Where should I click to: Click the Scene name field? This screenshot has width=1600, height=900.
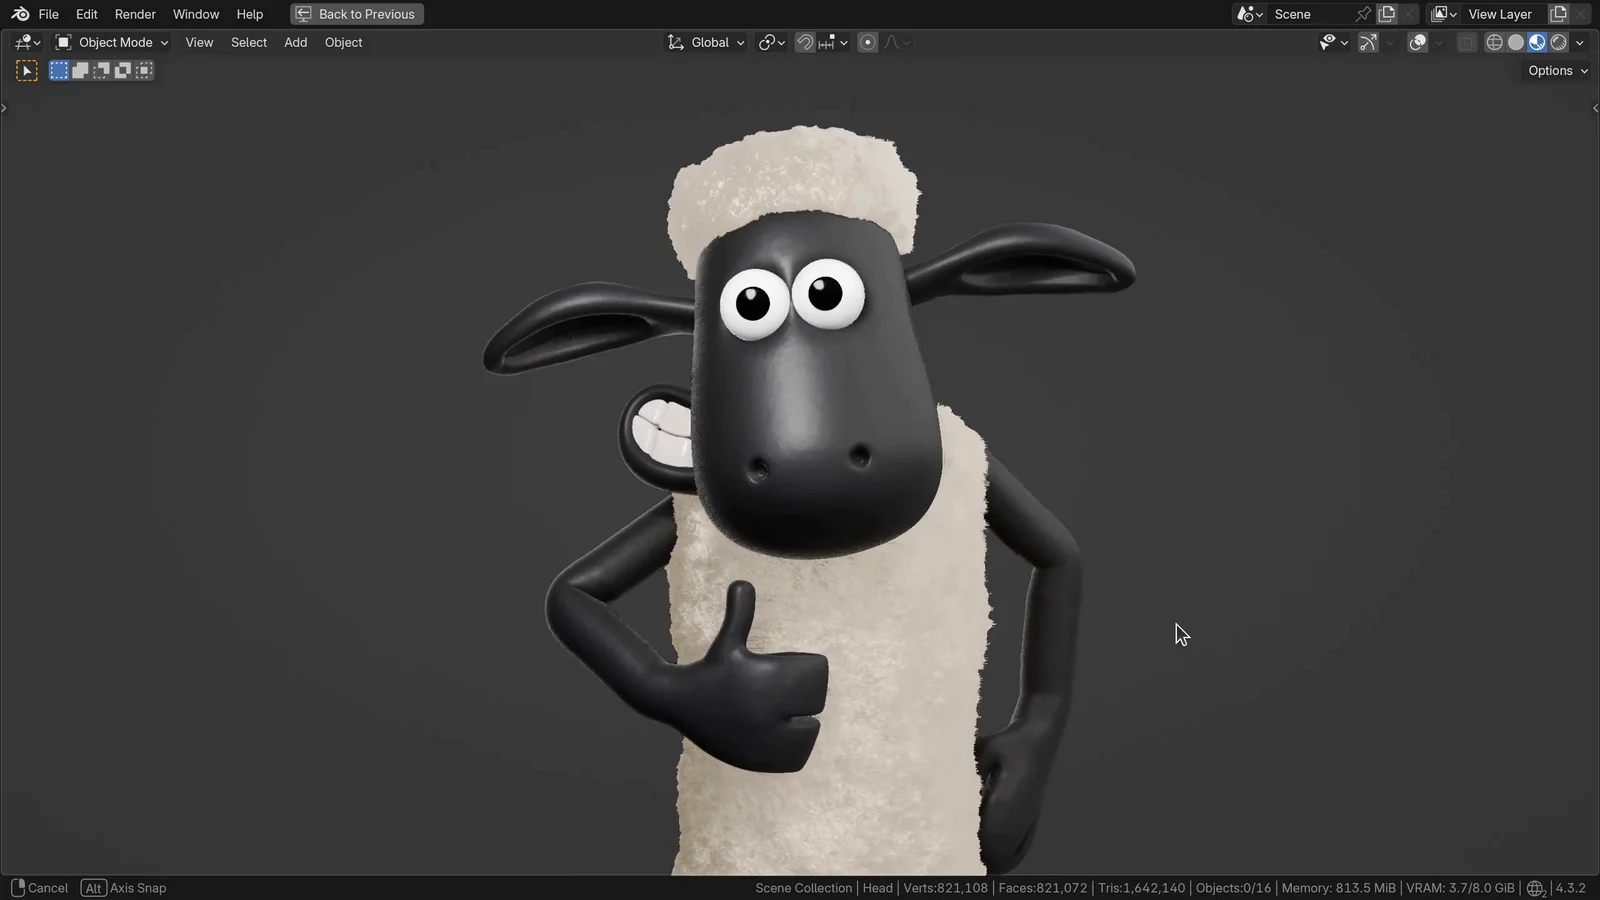[1305, 14]
